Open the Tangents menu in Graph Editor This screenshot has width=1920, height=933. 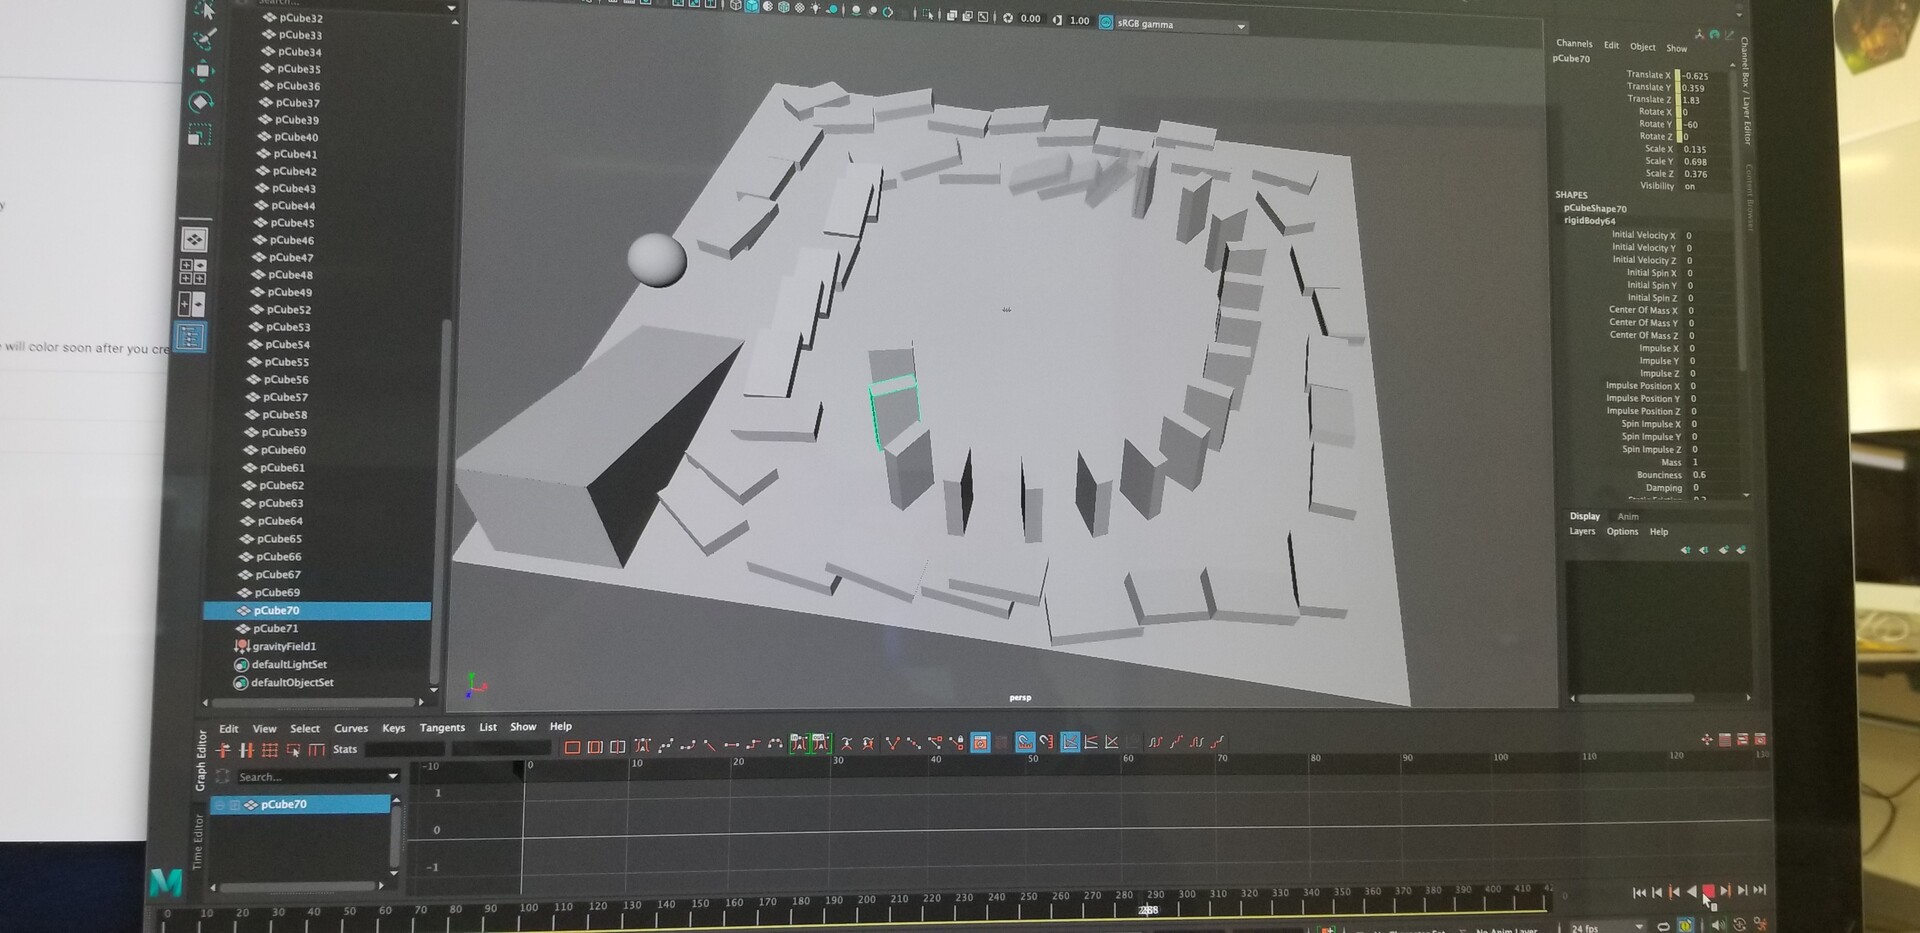click(x=442, y=728)
